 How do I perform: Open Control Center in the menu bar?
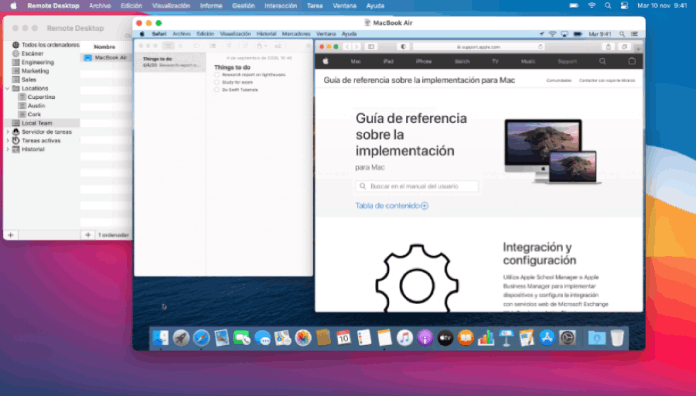pos(624,6)
